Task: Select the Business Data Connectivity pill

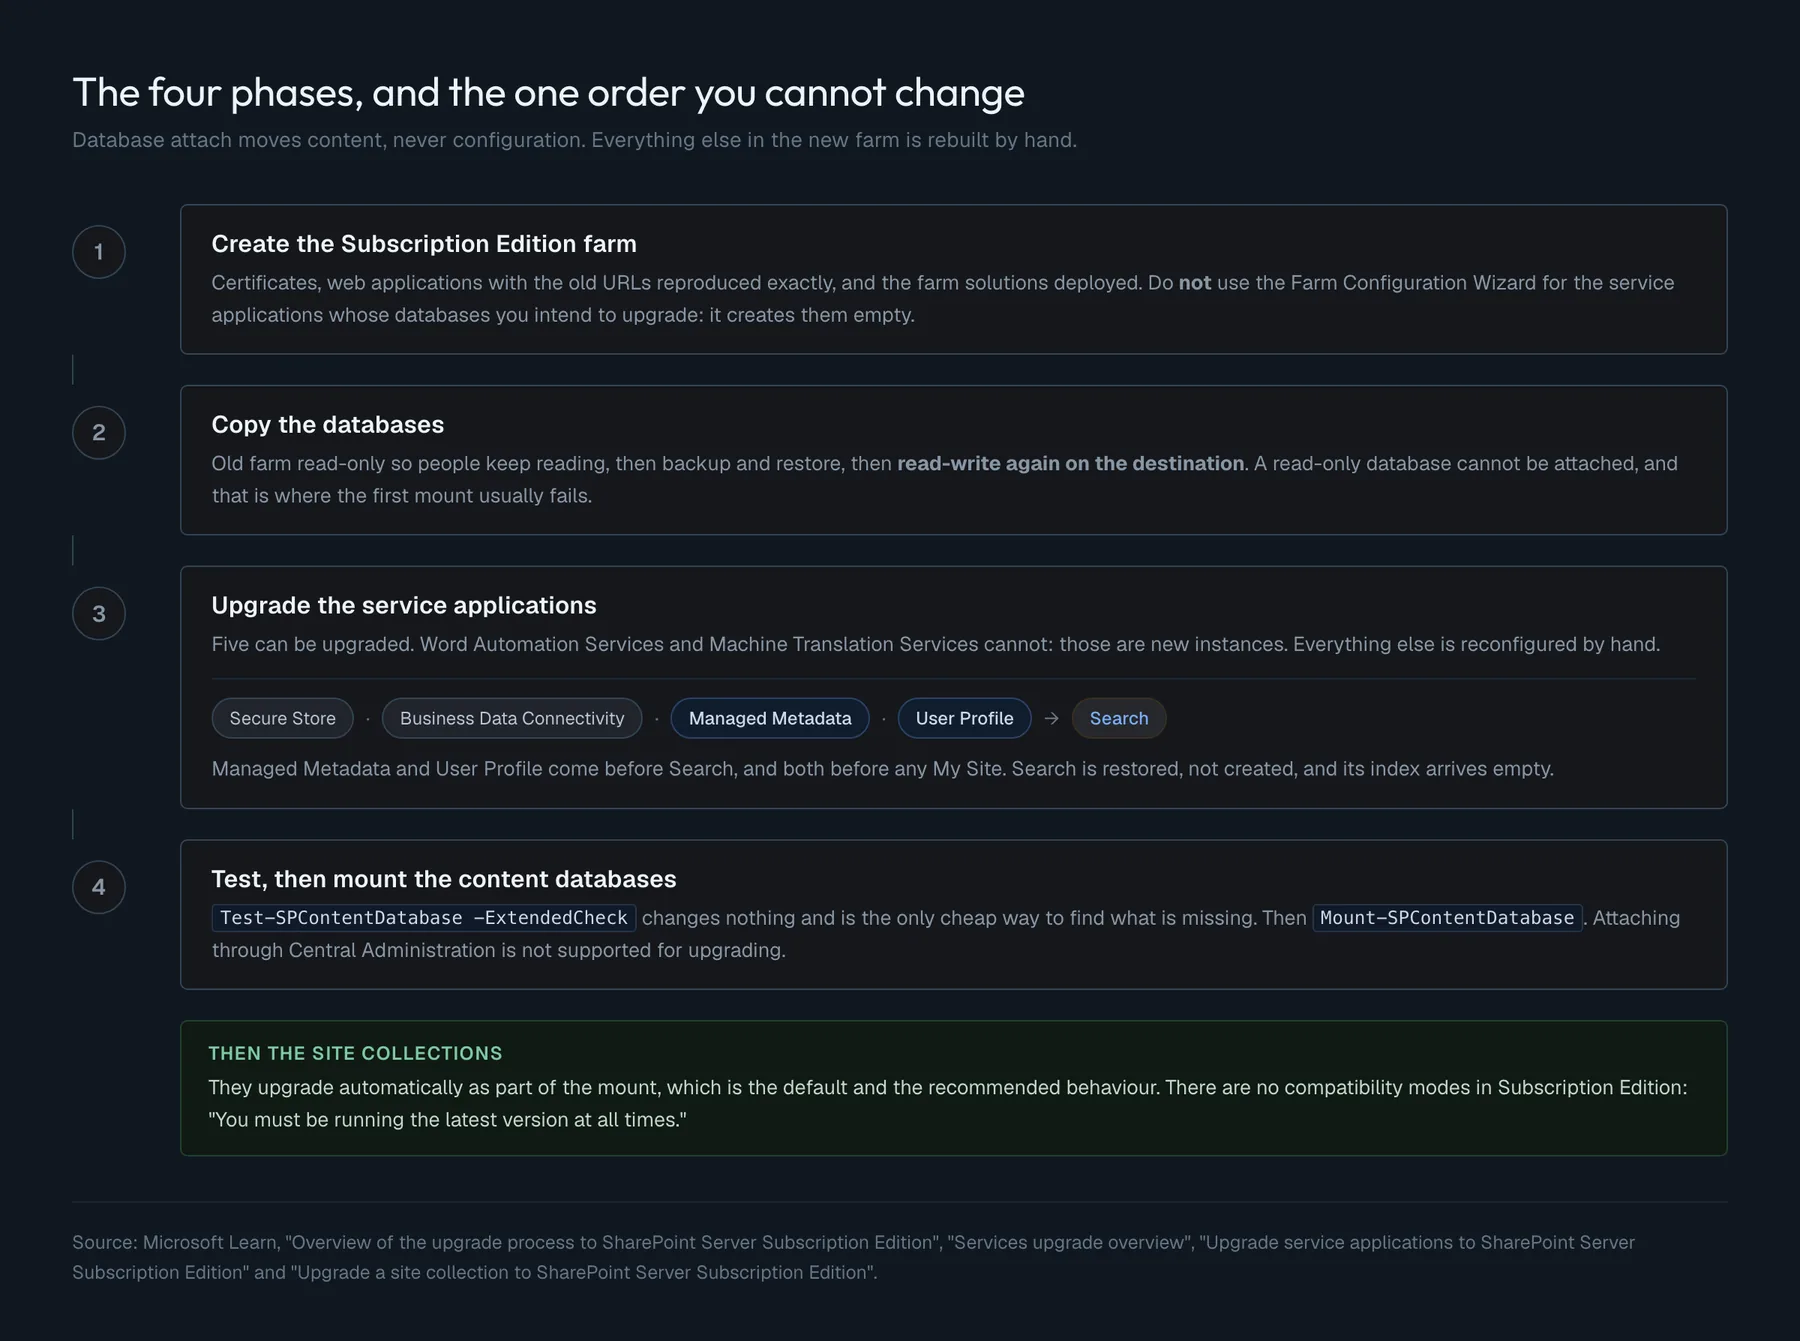Action: click(x=512, y=718)
